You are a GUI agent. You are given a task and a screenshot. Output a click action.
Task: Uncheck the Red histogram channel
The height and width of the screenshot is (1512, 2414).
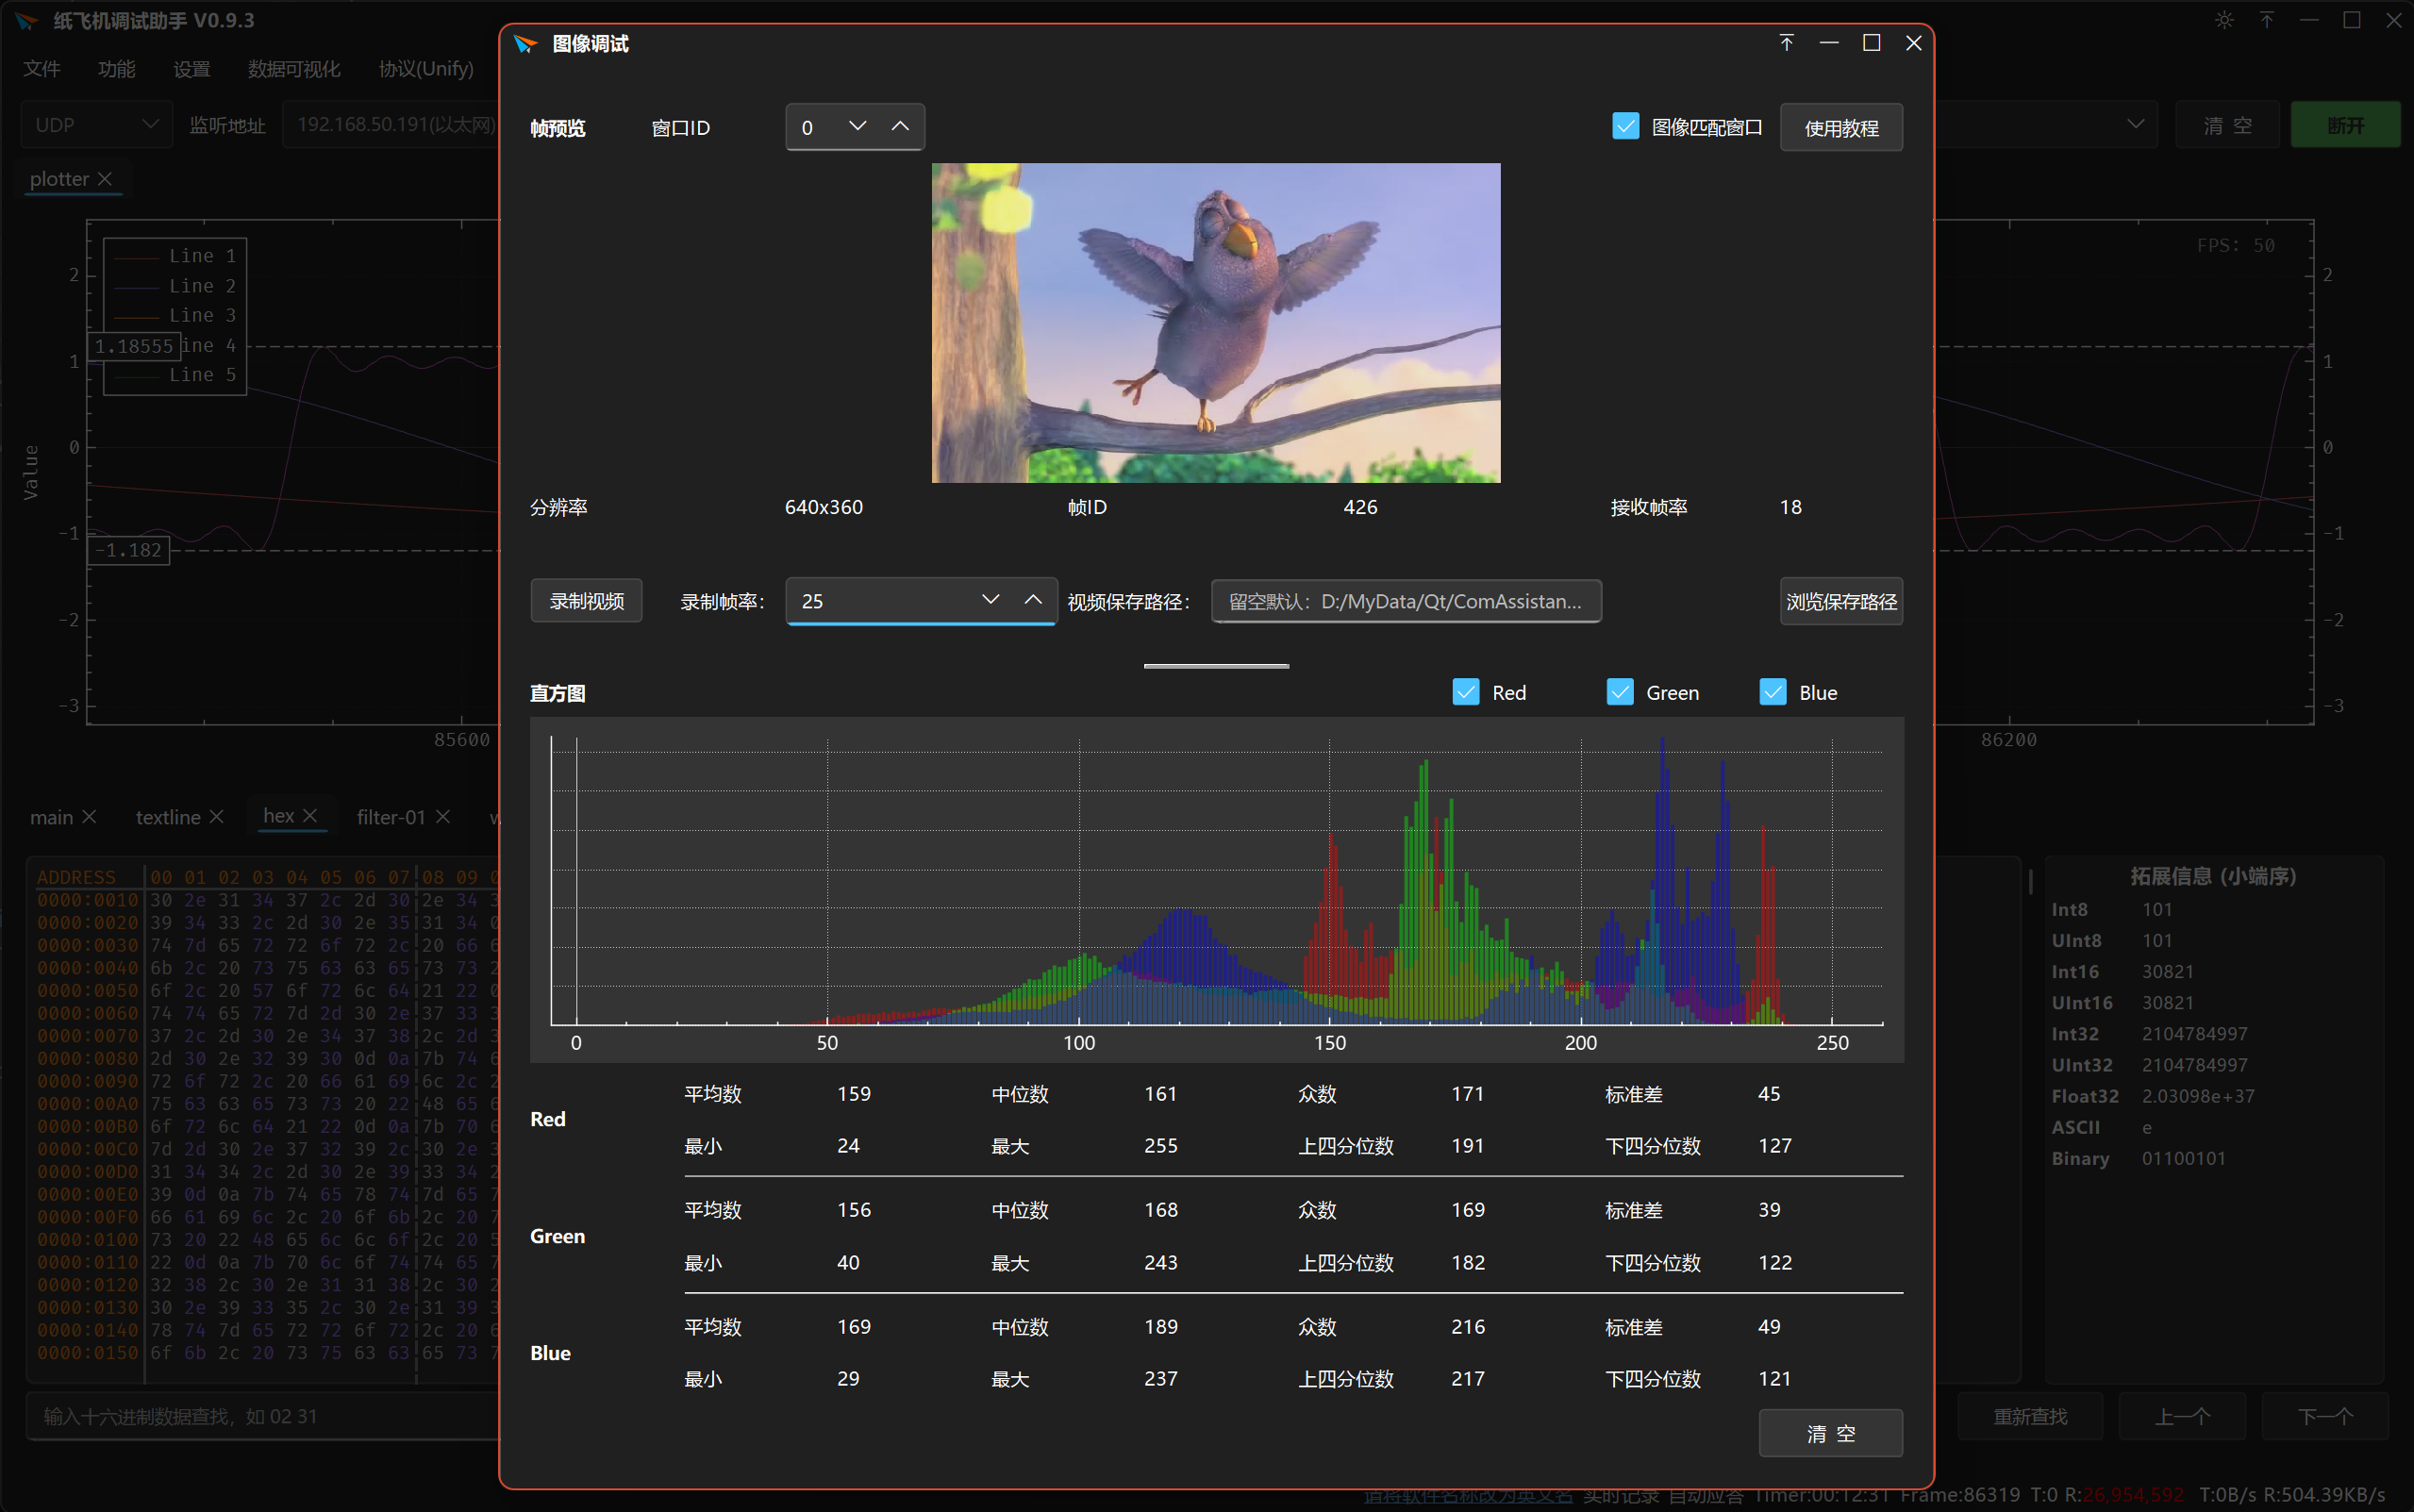[1466, 692]
